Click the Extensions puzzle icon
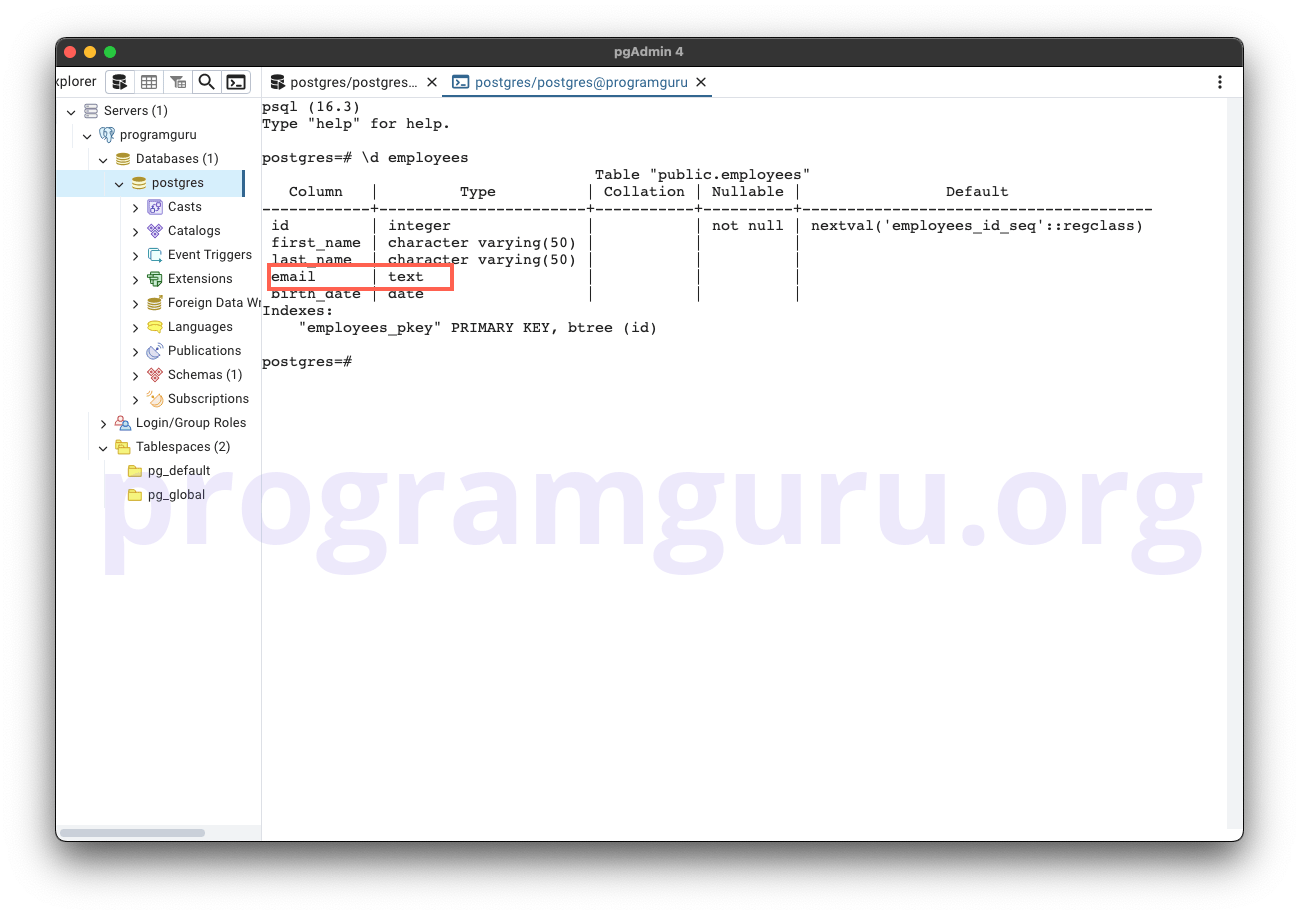 pos(155,278)
